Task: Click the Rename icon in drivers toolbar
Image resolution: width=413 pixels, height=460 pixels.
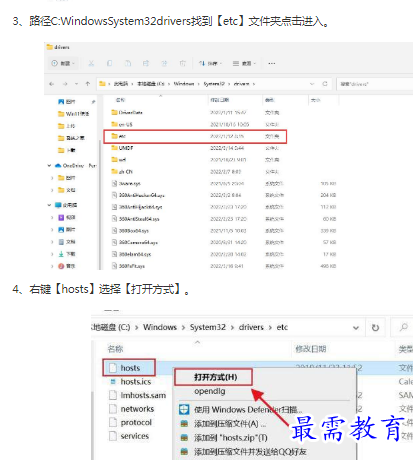Action: pos(146,63)
